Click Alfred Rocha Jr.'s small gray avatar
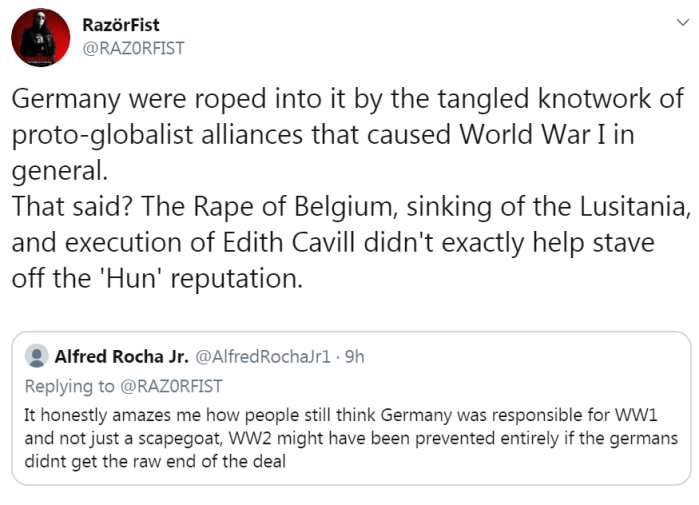 point(36,356)
